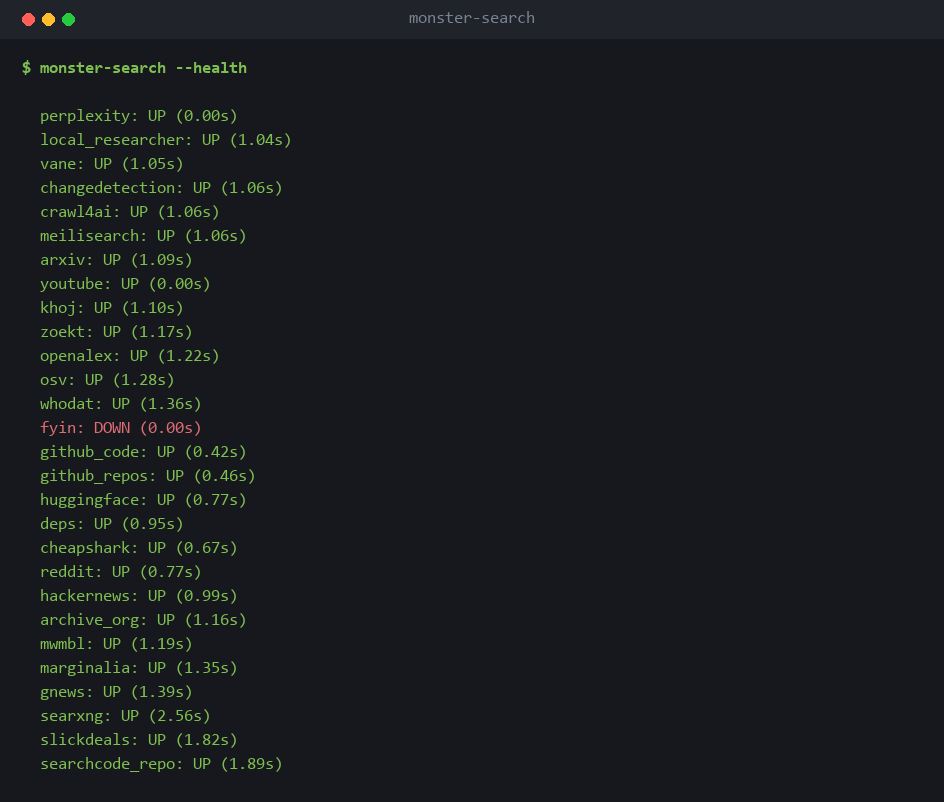
Task: Click the gnews: UP (1.39s) line
Action: click(116, 692)
